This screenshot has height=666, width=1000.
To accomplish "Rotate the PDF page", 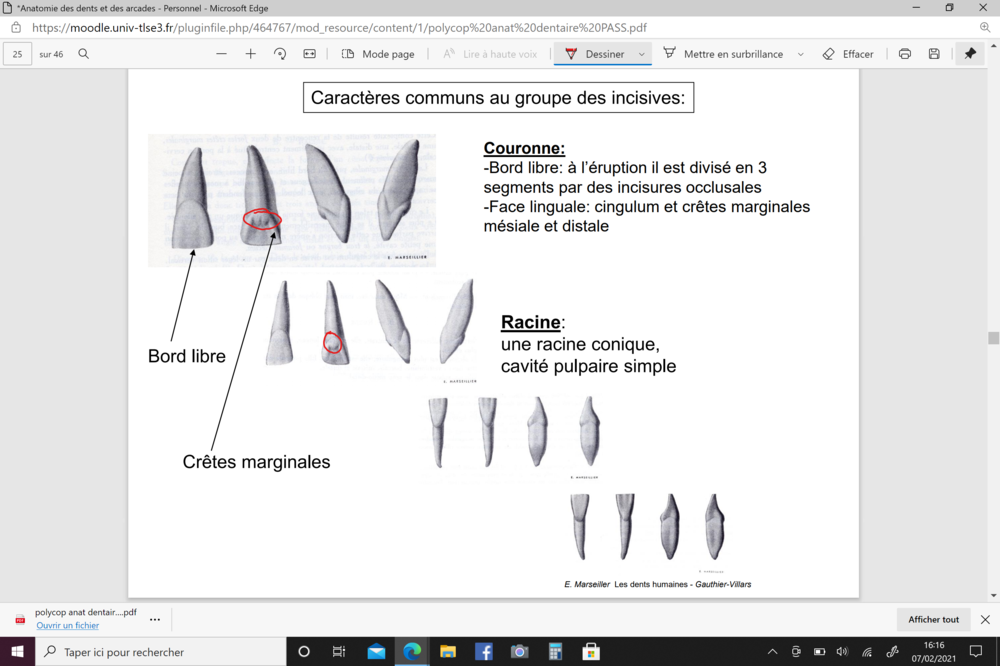I will click(x=280, y=54).
